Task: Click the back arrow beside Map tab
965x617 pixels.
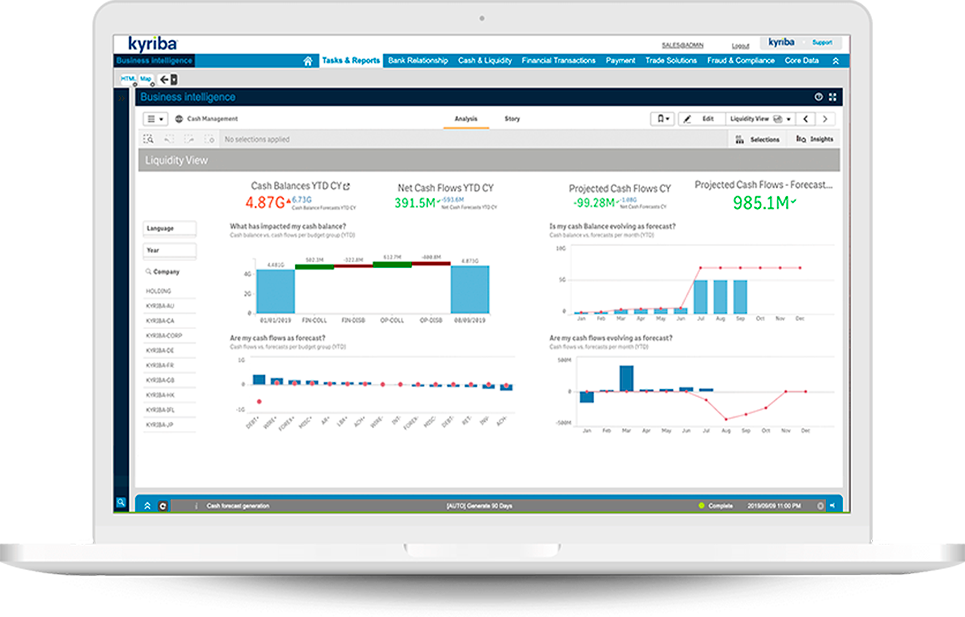Action: (164, 79)
